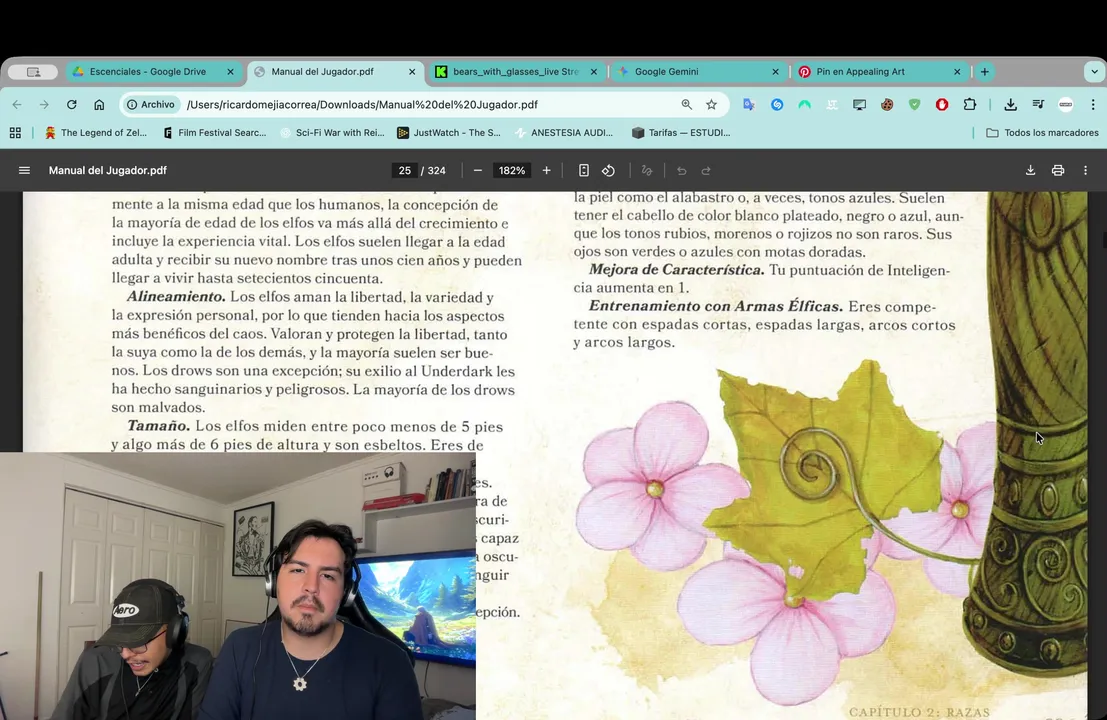This screenshot has width=1107, height=720.
Task: Open the green shield extension
Action: pos(914,104)
